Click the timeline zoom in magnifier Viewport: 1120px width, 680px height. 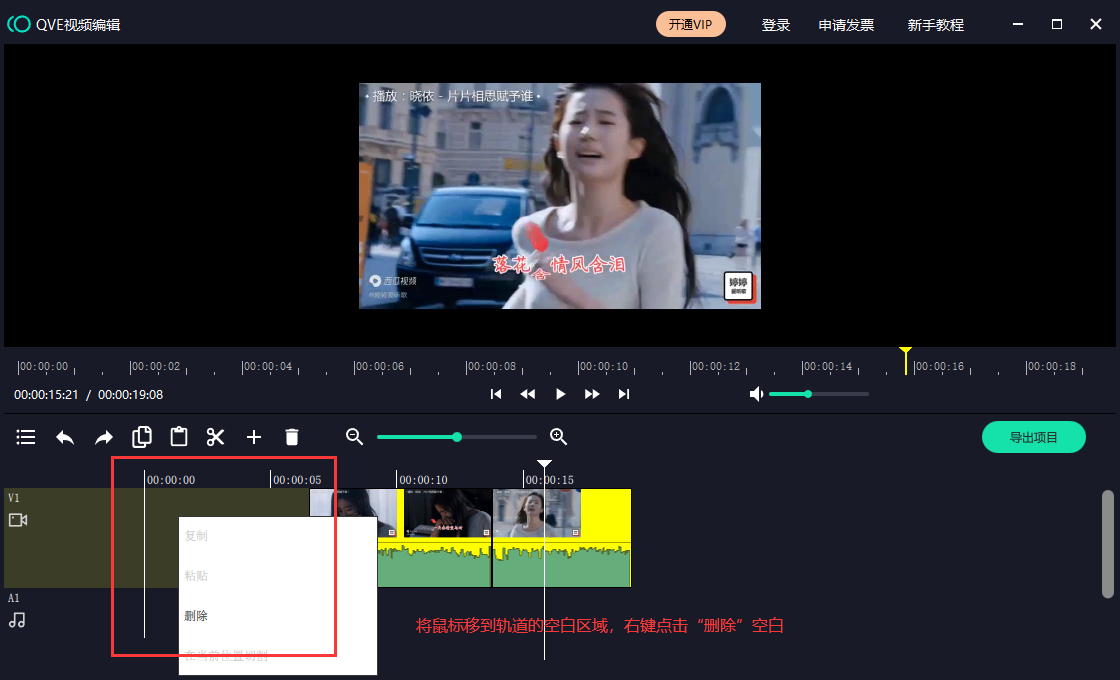point(559,437)
